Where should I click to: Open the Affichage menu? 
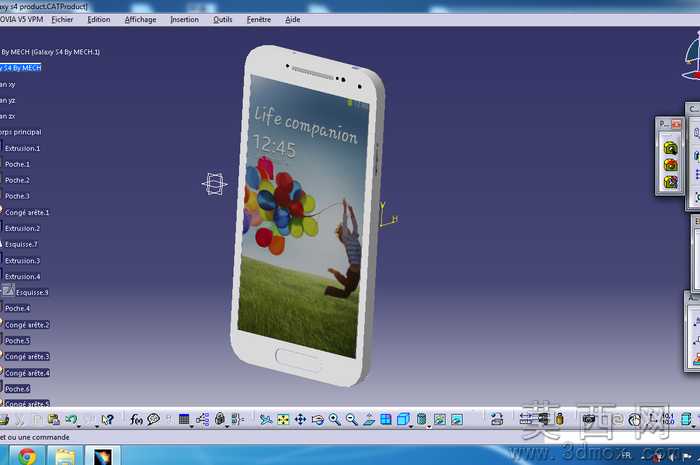140,20
